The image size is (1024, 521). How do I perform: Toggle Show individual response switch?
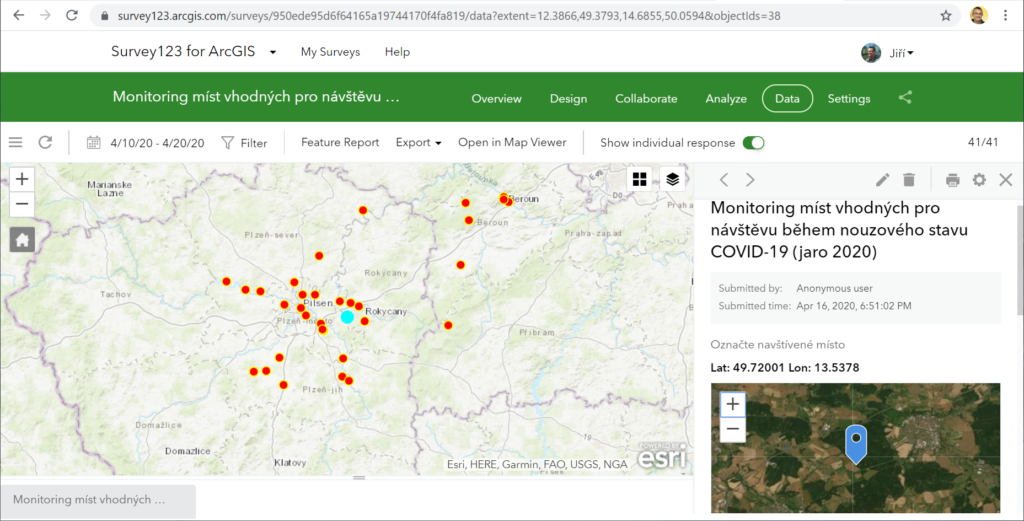[x=753, y=143]
